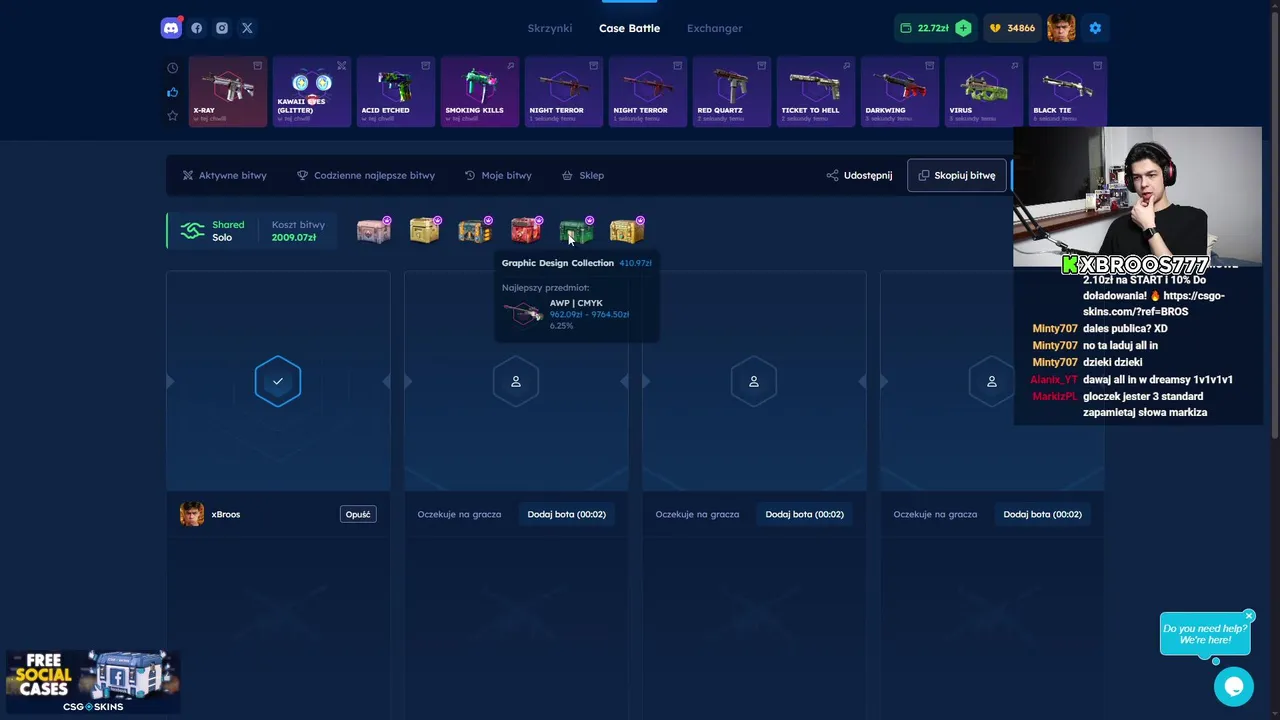Open the Black Tie drop card

[x=1068, y=92]
